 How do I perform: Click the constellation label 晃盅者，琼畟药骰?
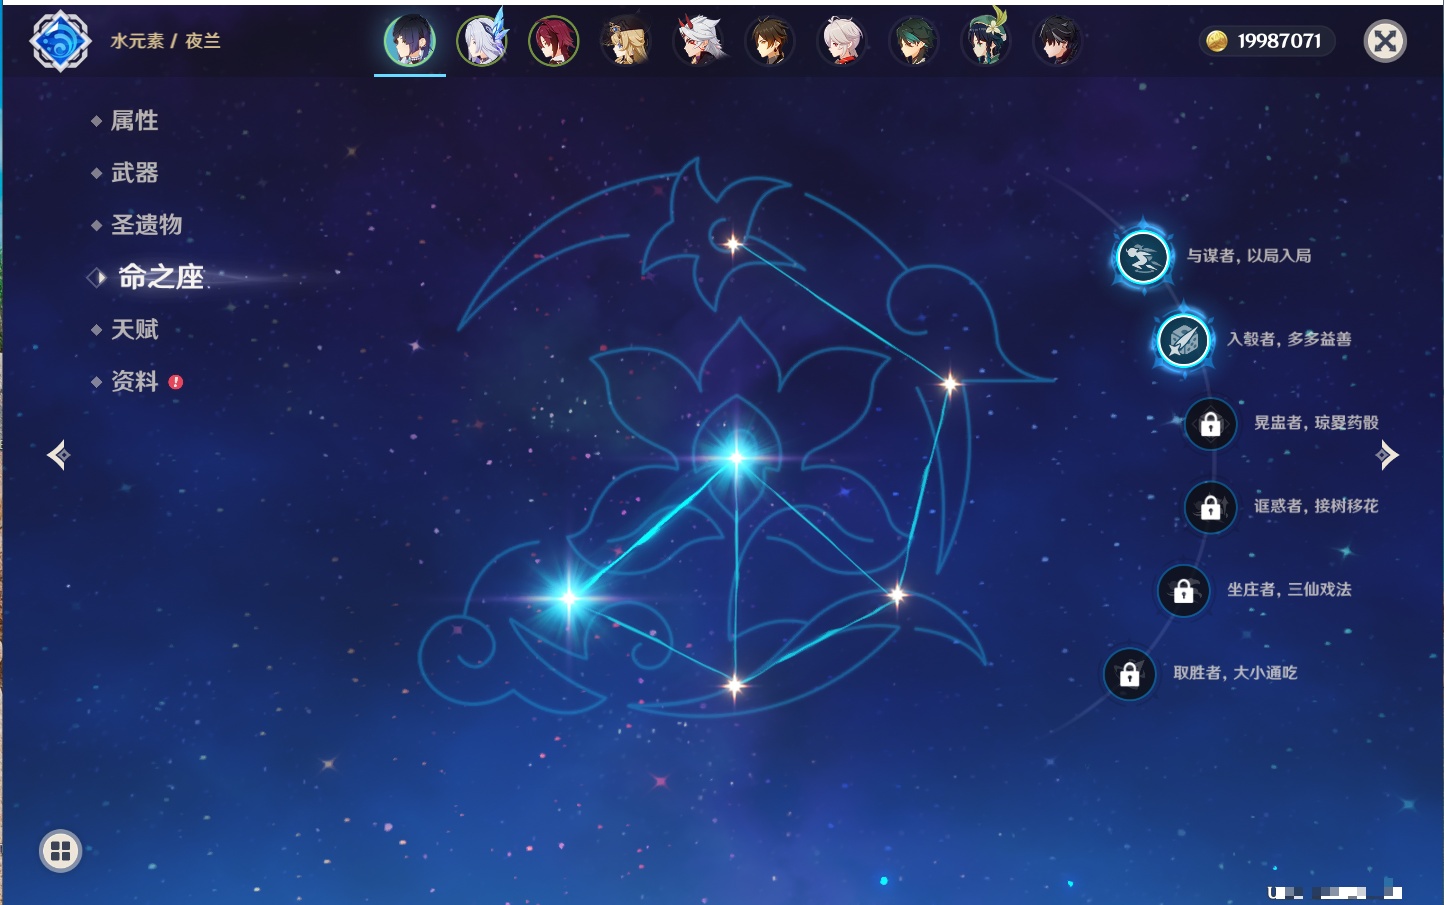[x=1316, y=423]
